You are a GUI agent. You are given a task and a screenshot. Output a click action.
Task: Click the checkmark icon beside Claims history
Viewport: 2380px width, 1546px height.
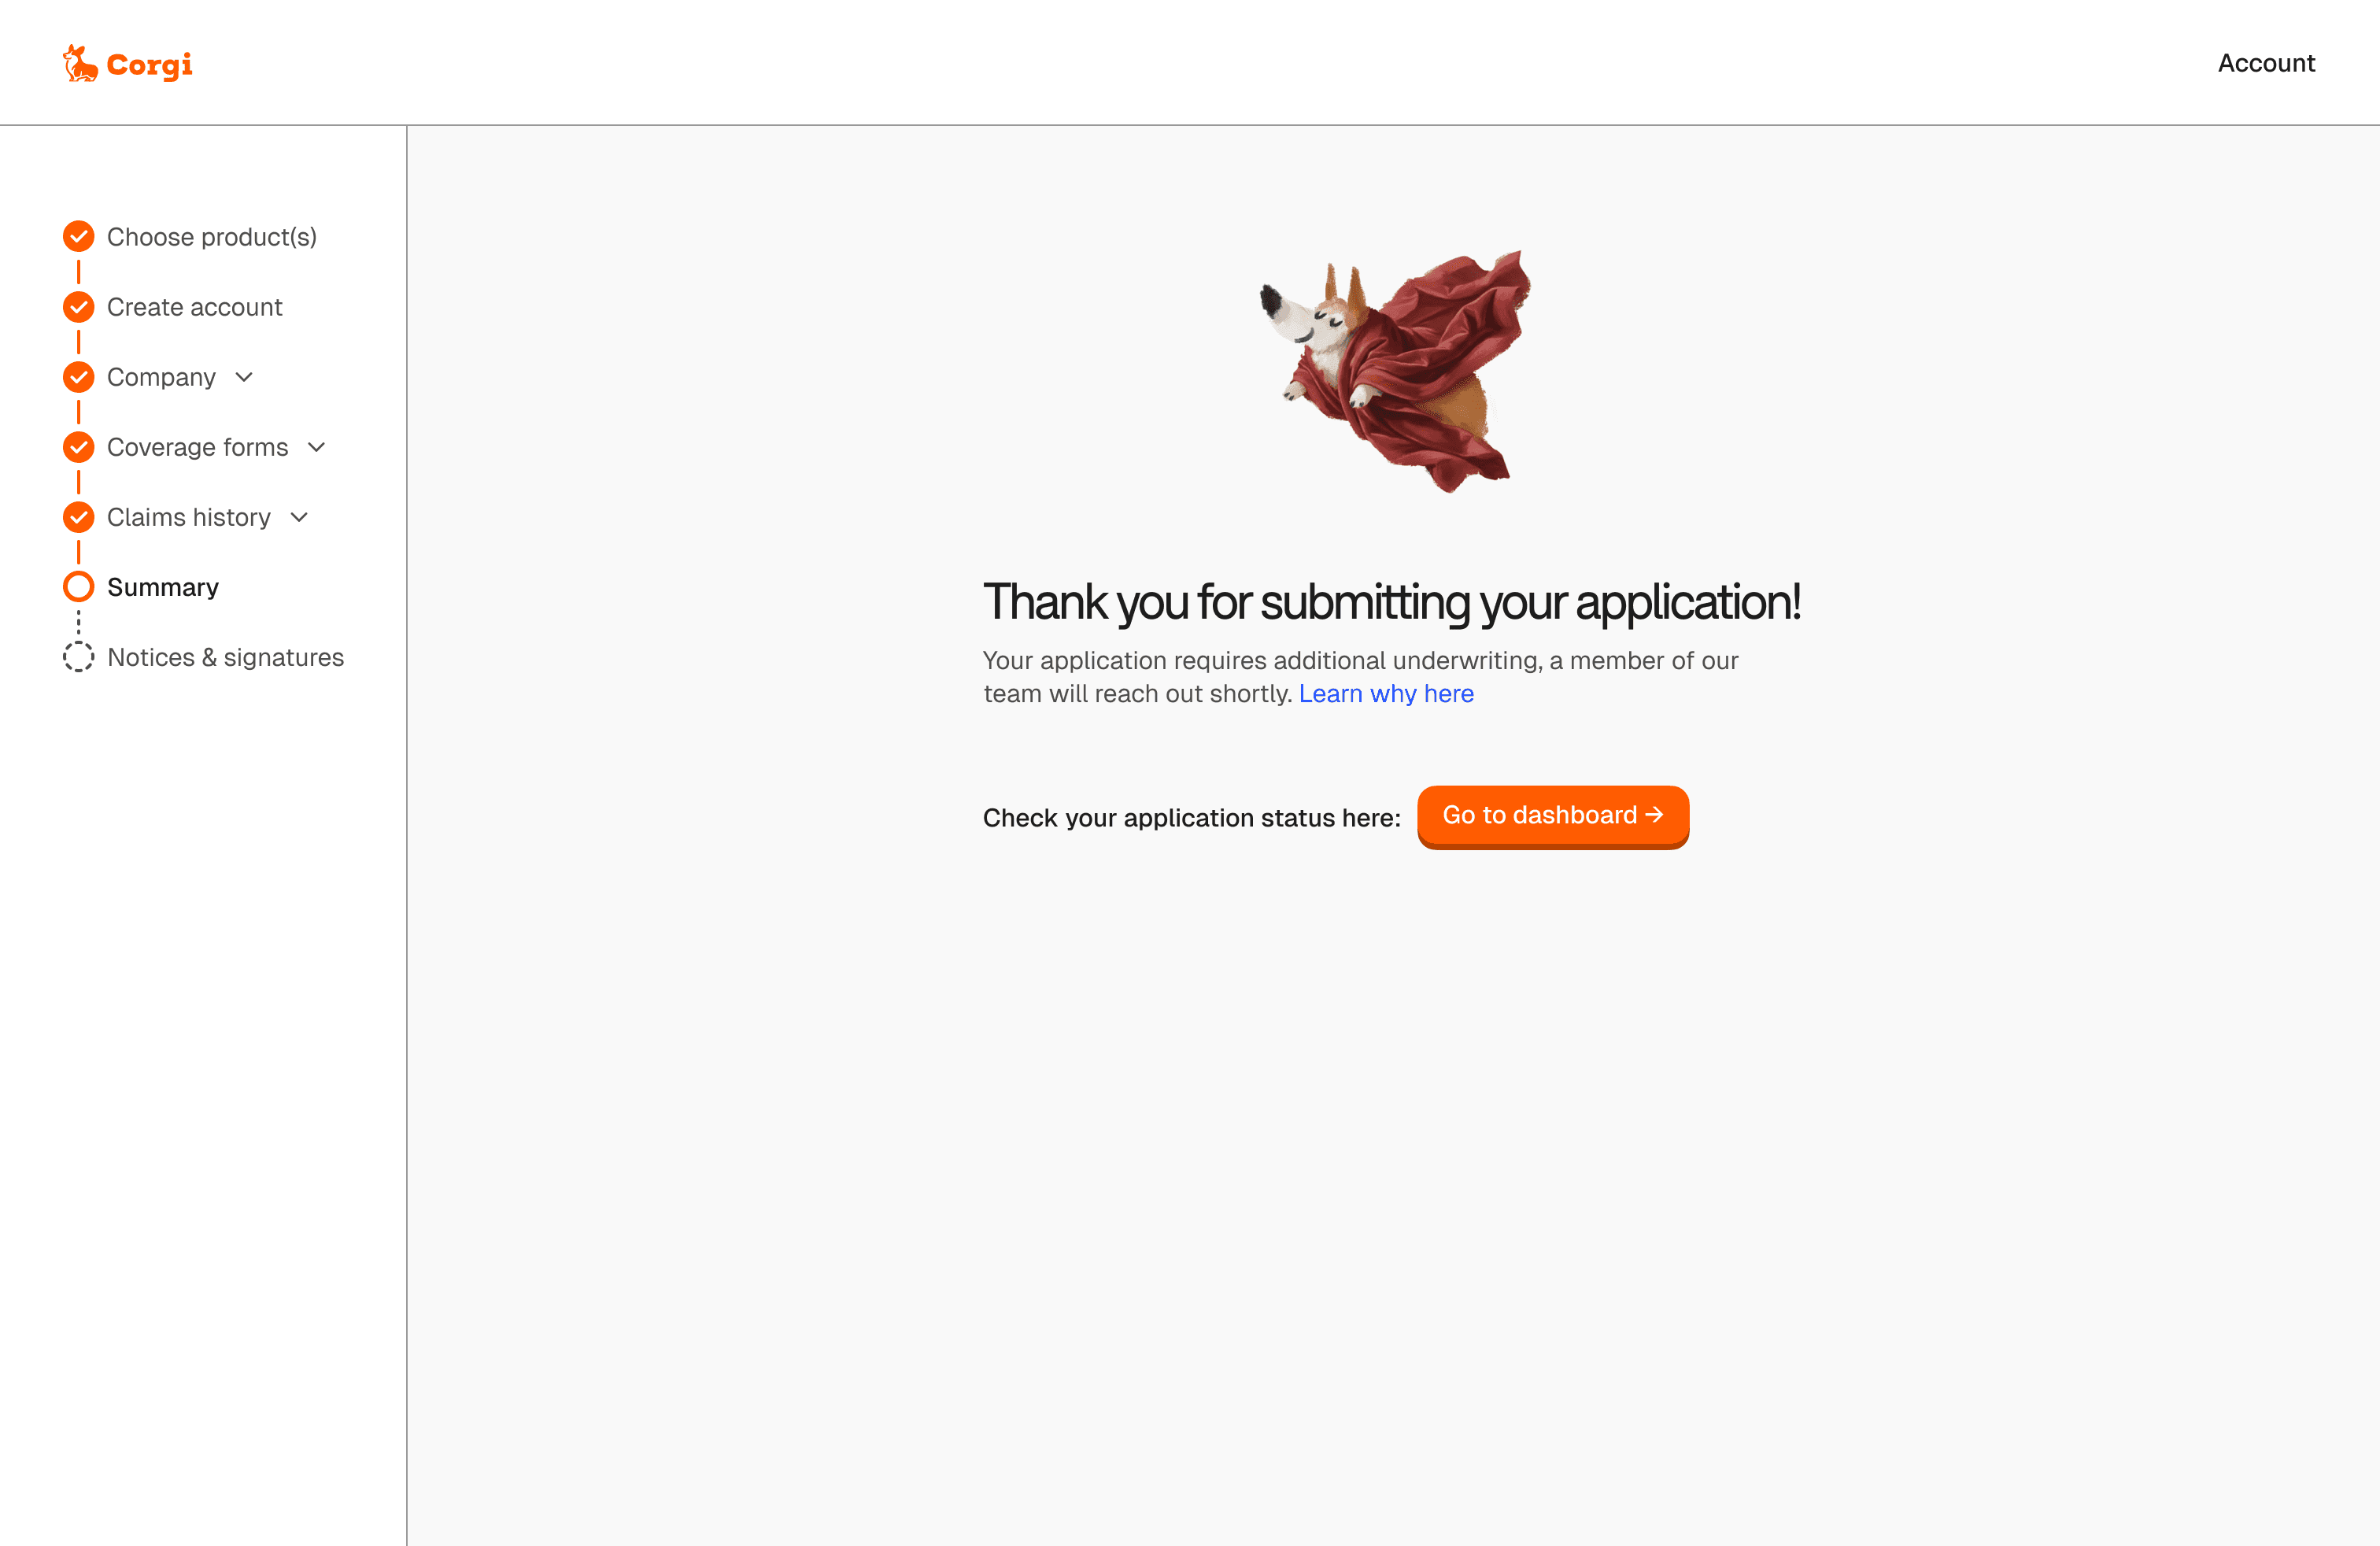pos(78,517)
